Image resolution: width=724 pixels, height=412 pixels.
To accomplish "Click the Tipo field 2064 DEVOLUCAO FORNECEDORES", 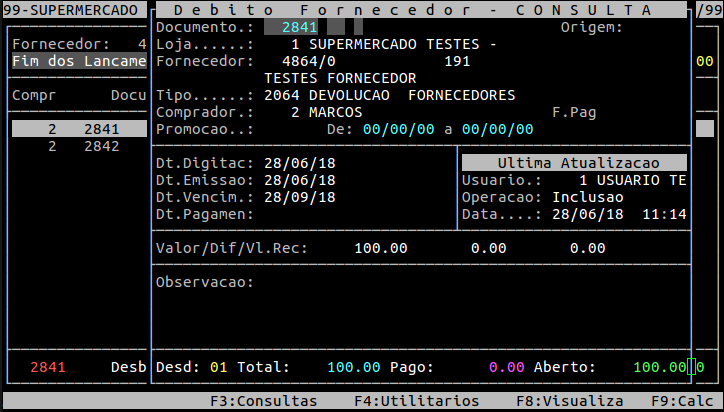I will click(x=389, y=95).
